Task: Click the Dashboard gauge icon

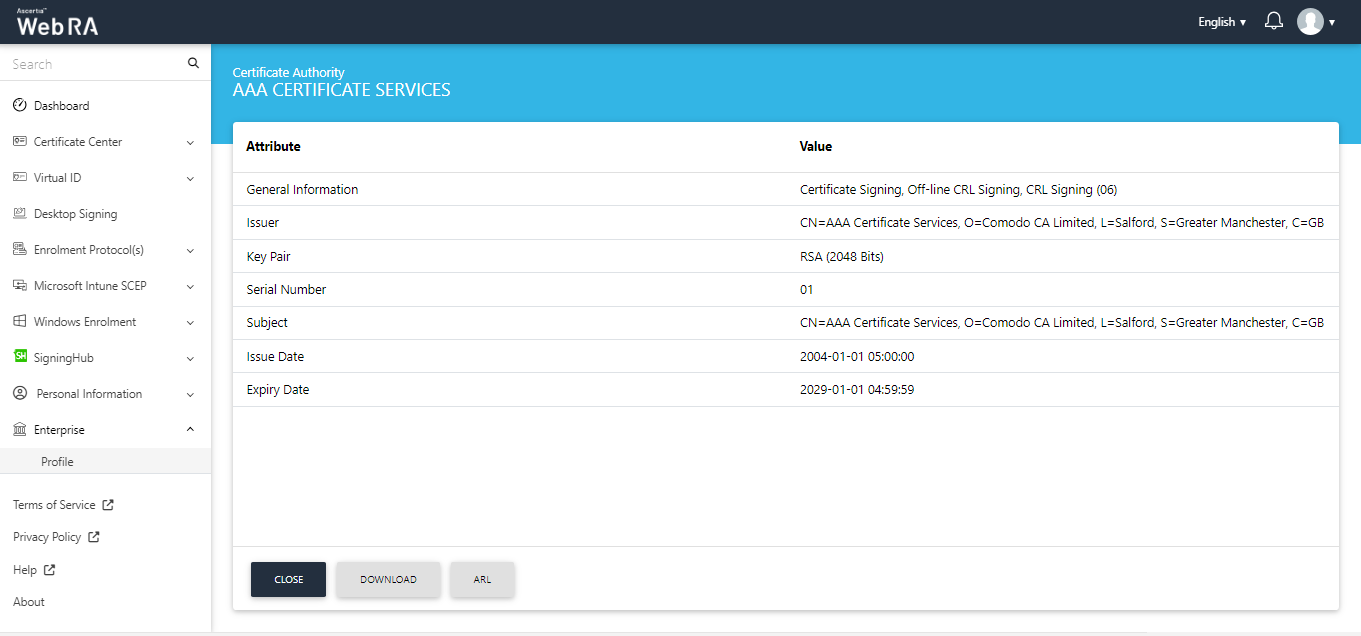Action: [x=20, y=105]
